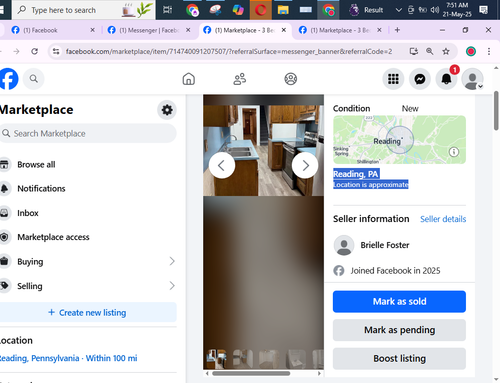Screen dimensions: 500x383
Task: Switch to the last Marketplace tab
Action: [x=340, y=30]
